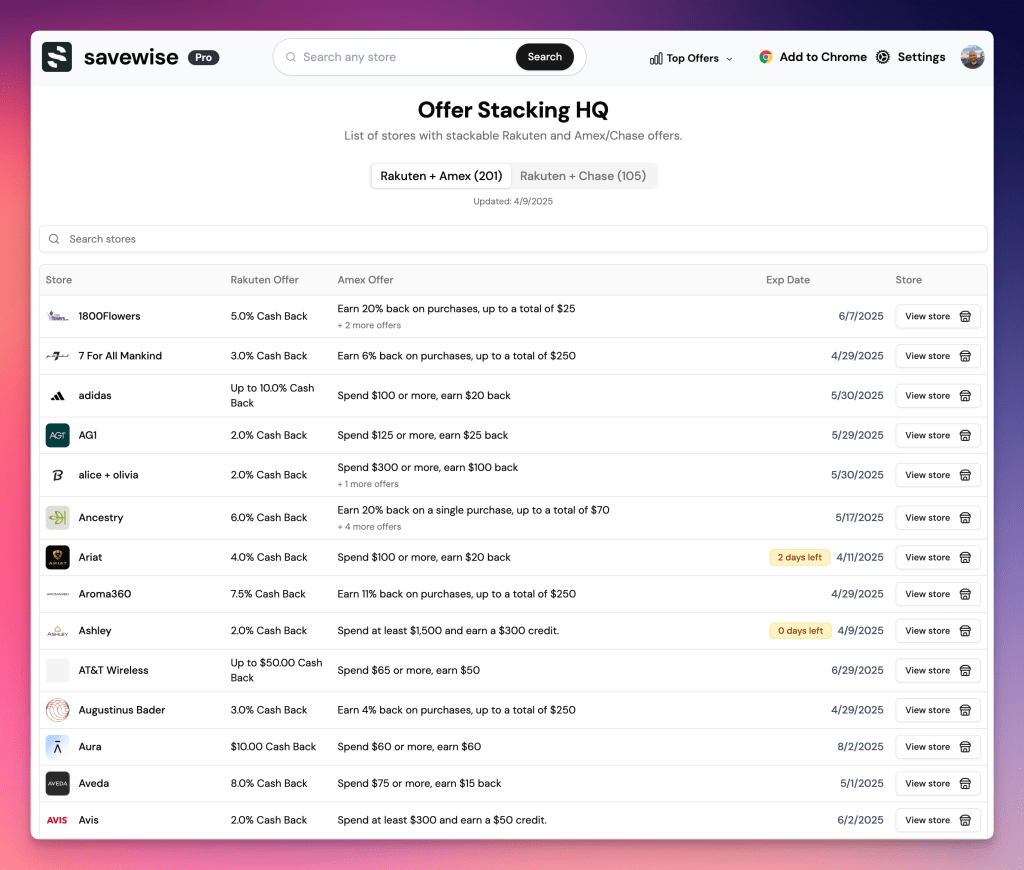Click the profile avatar in the header
Viewport: 1024px width, 870px height.
[x=972, y=57]
